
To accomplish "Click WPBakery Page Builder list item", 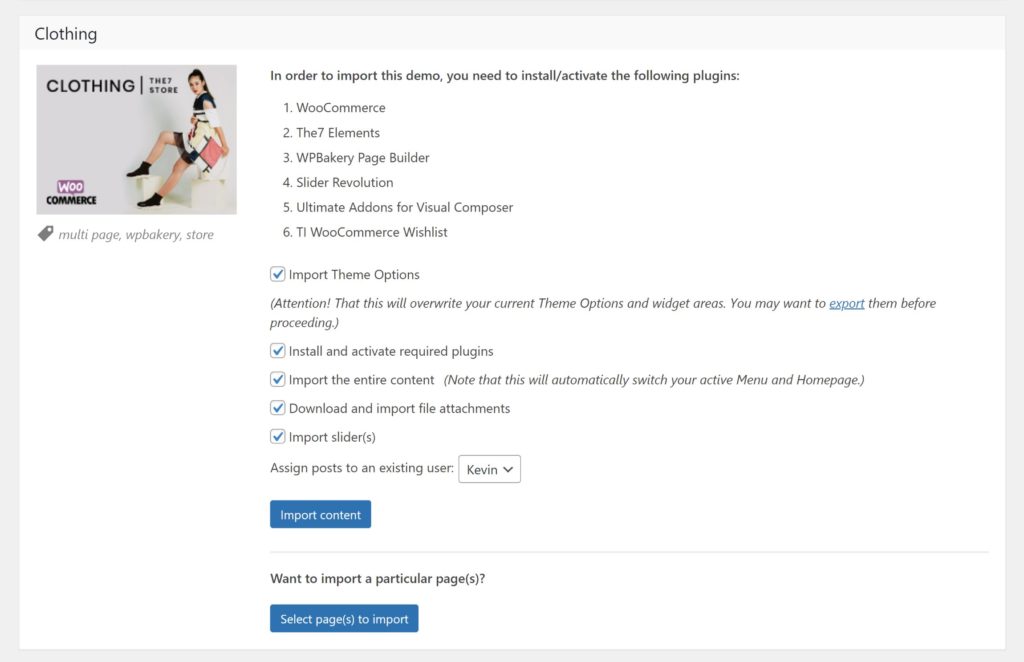I will coord(362,157).
